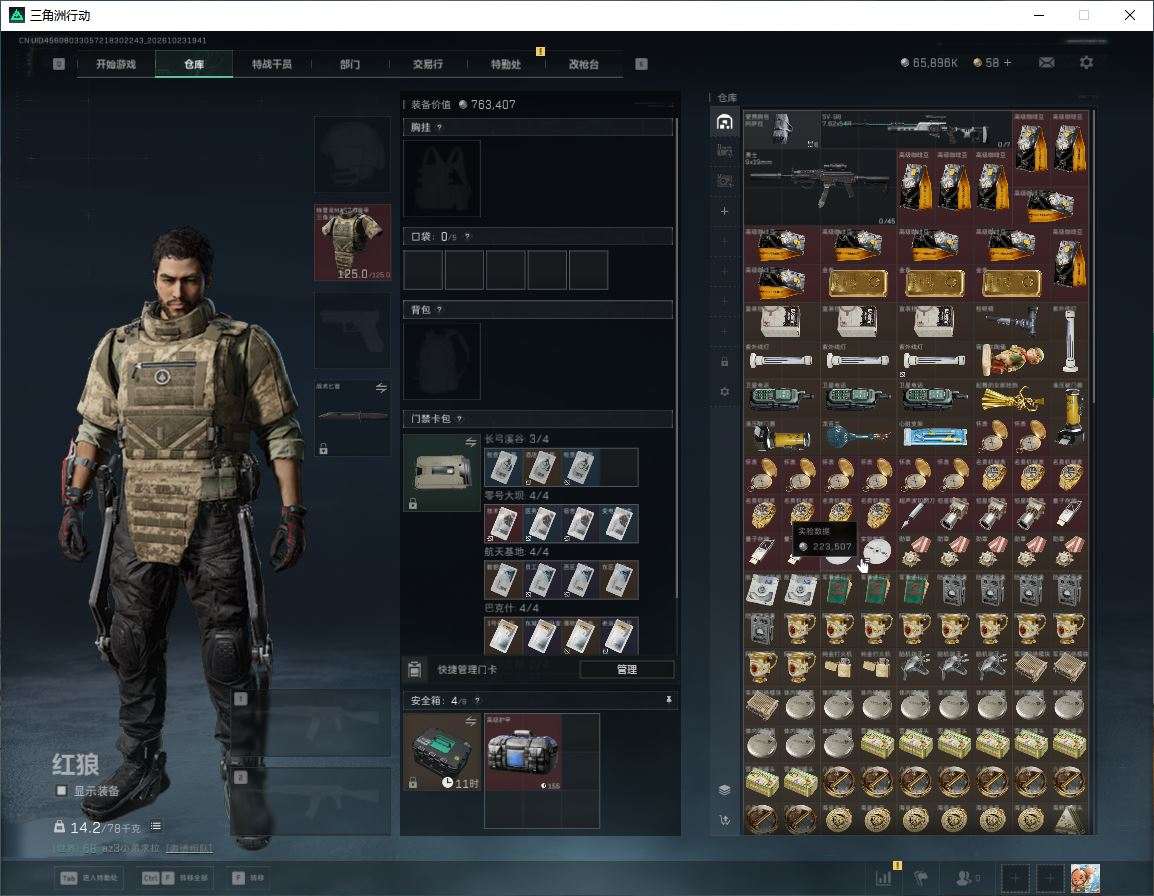The height and width of the screenshot is (896, 1154).
Task: Select the main stash warehouse icon
Action: click(724, 122)
